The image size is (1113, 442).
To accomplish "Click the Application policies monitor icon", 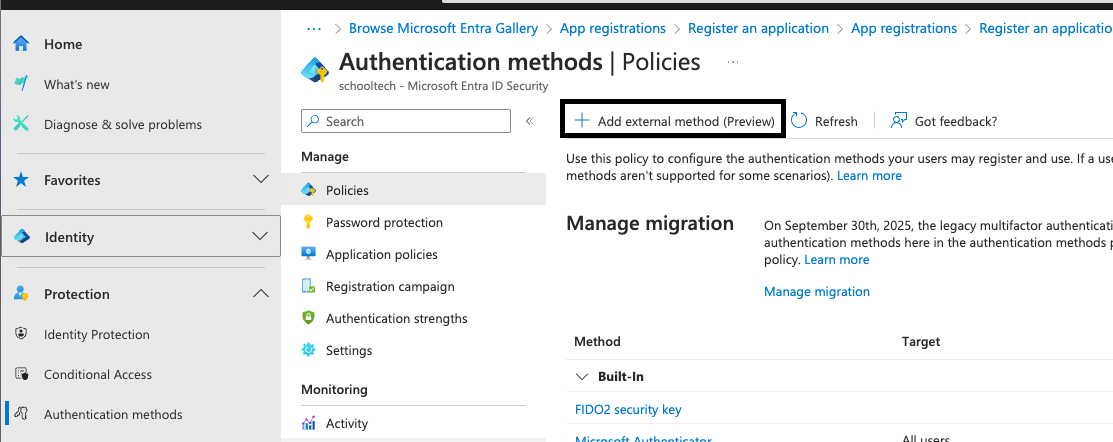I will (x=308, y=254).
